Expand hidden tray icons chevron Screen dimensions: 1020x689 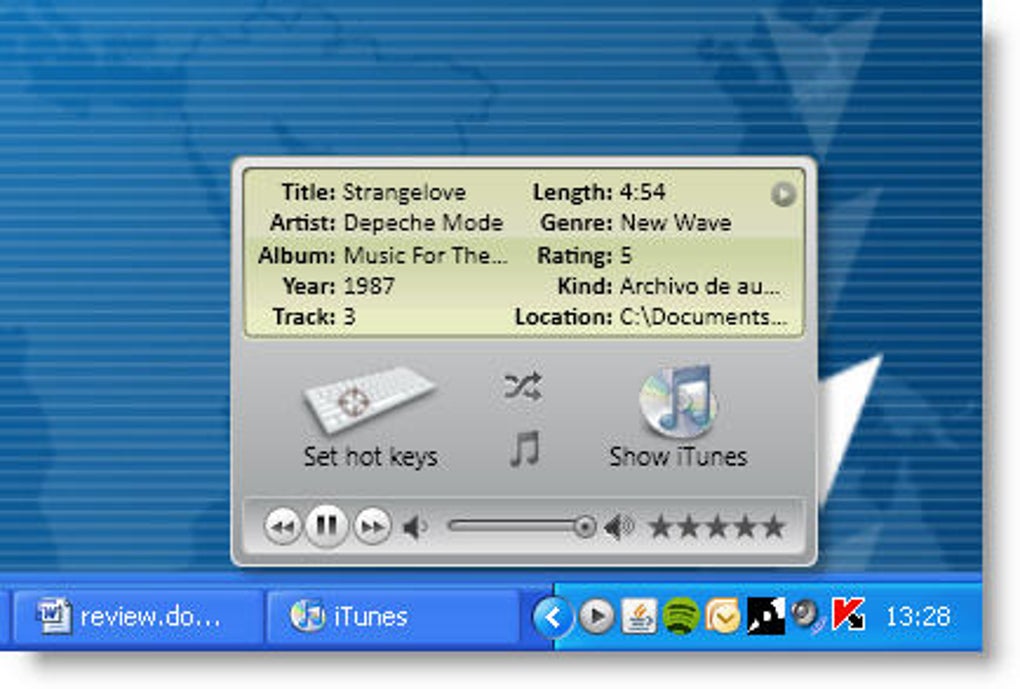[x=553, y=616]
